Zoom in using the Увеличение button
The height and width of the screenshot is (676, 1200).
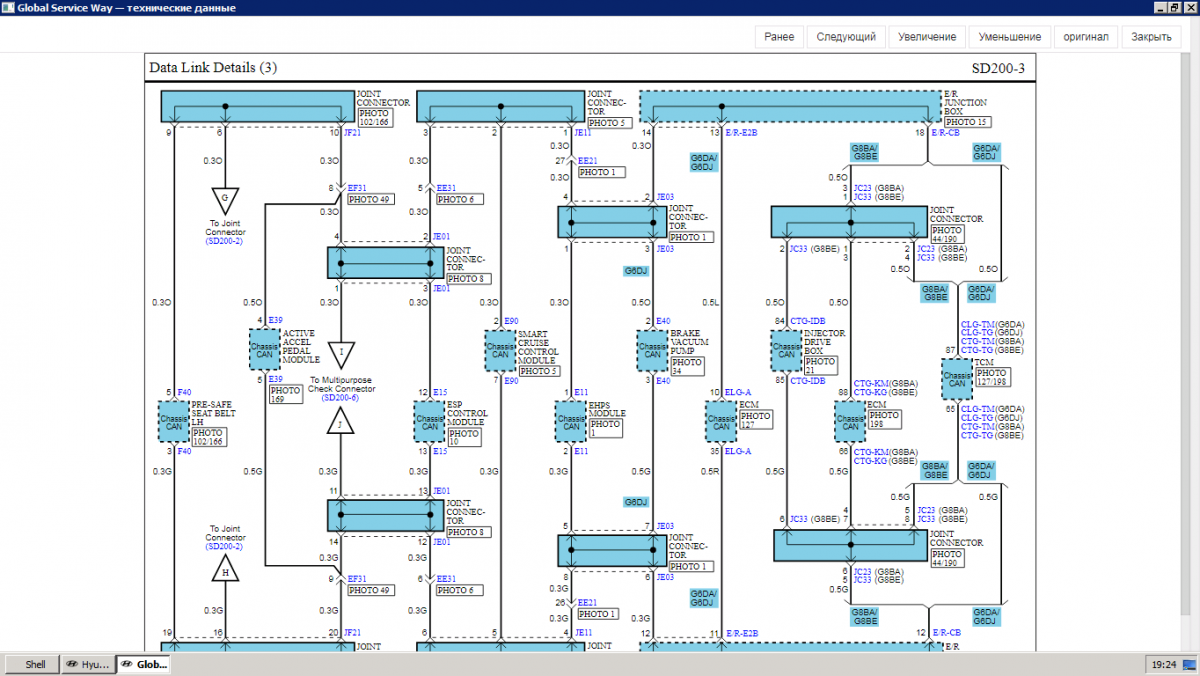[x=927, y=37]
